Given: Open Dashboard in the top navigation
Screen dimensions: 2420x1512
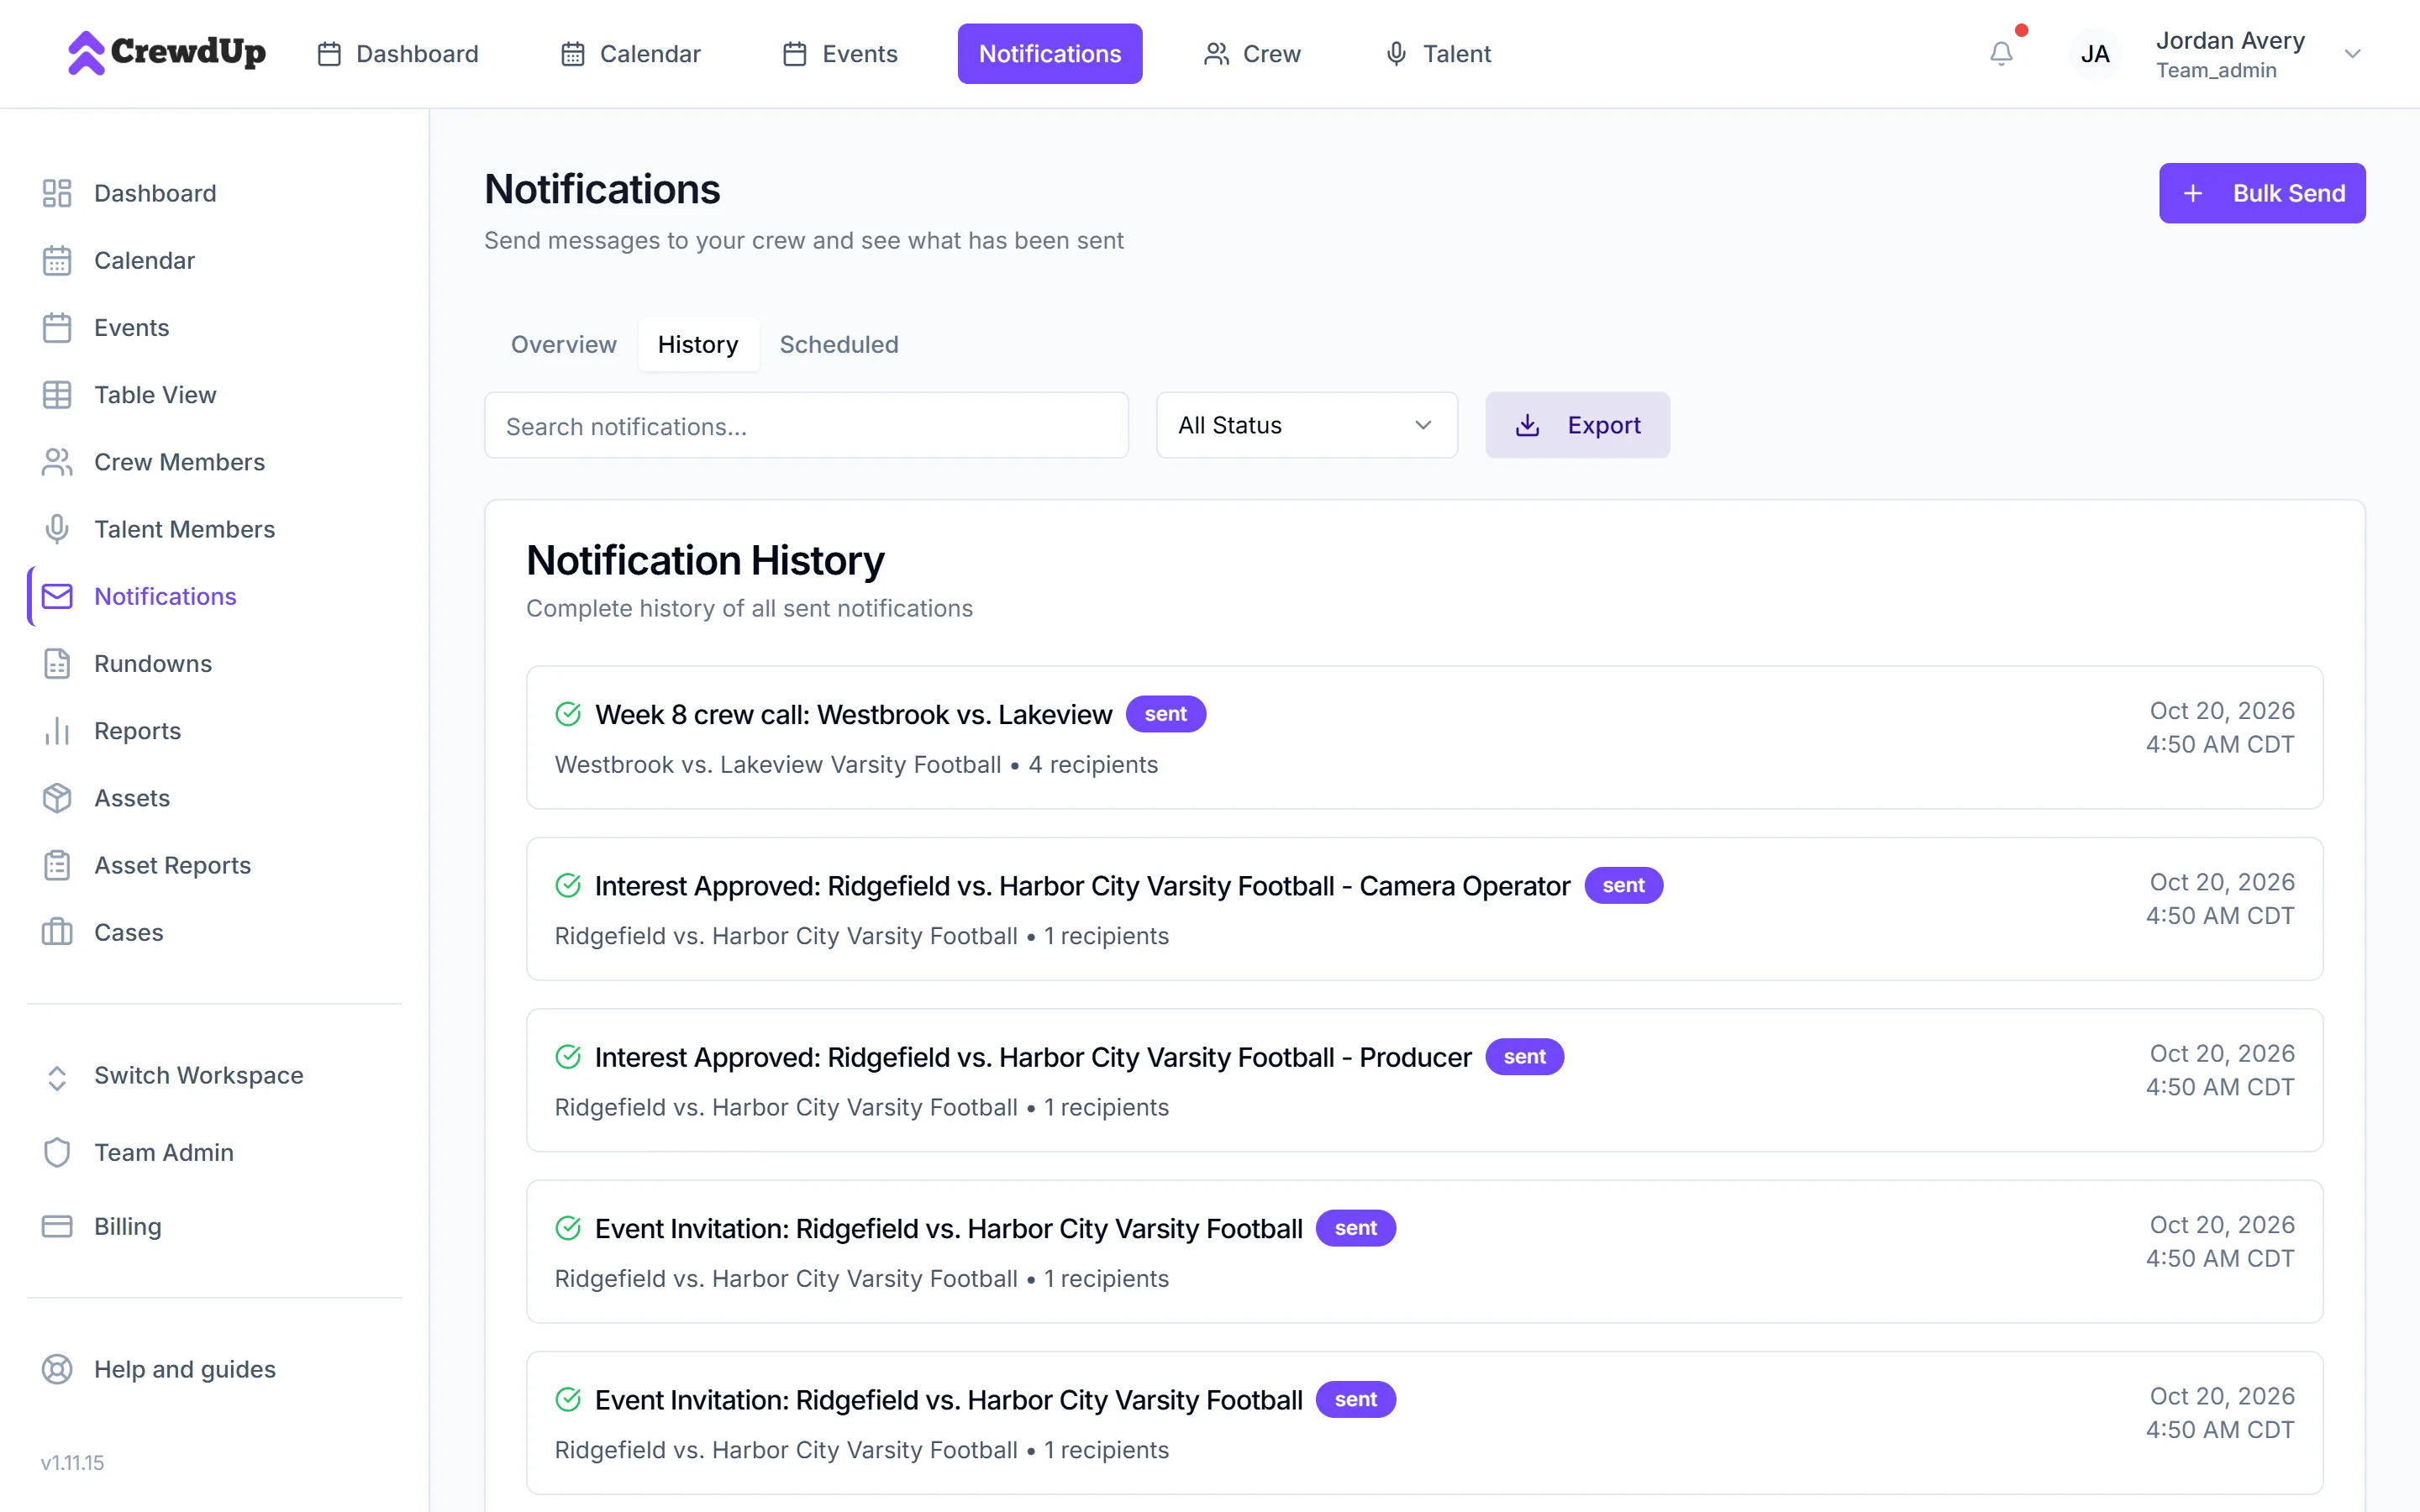Looking at the screenshot, I should [x=398, y=54].
